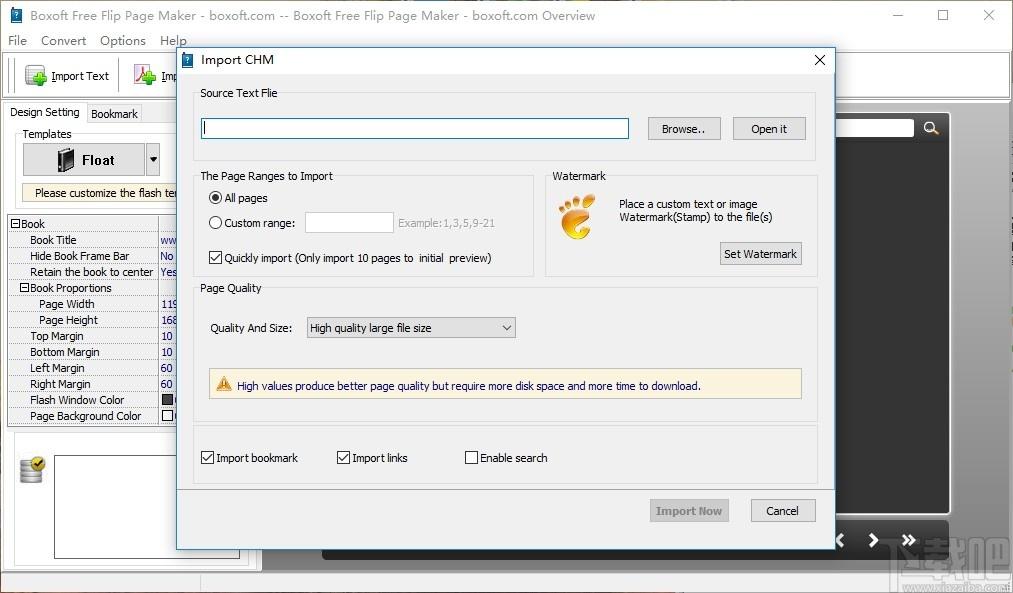
Task: Click the Flash Window Color swatch
Action: pos(167,400)
